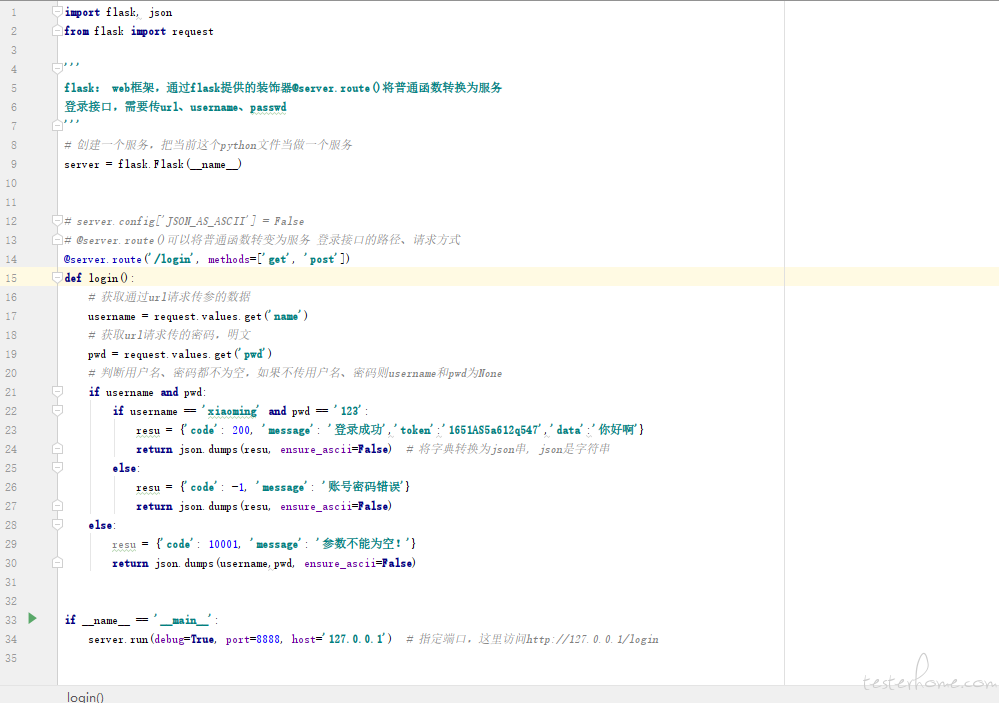This screenshot has width=999, height=703.
Task: Click the green run arrow at line 33
Action: coord(32,618)
